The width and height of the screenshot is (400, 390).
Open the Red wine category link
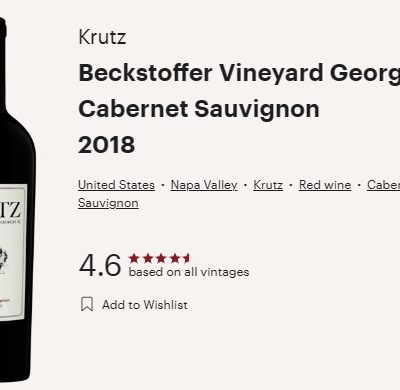tap(325, 185)
